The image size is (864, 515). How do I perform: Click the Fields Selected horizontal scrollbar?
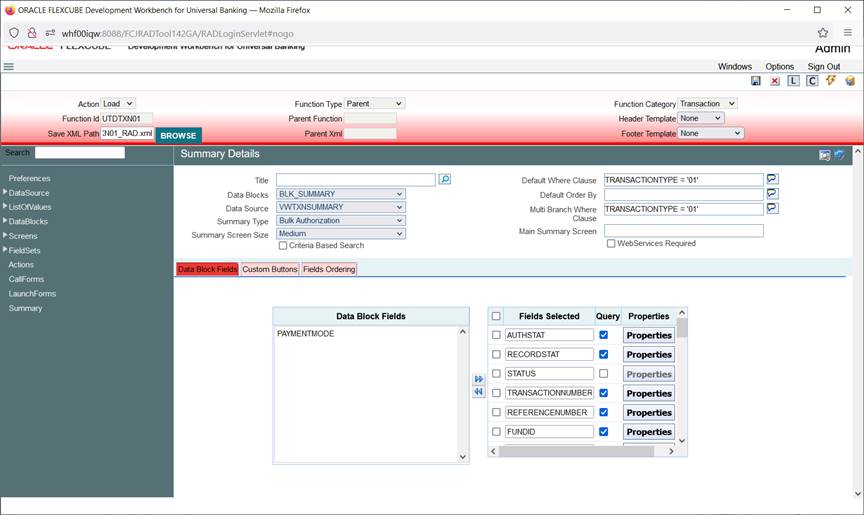click(576, 451)
